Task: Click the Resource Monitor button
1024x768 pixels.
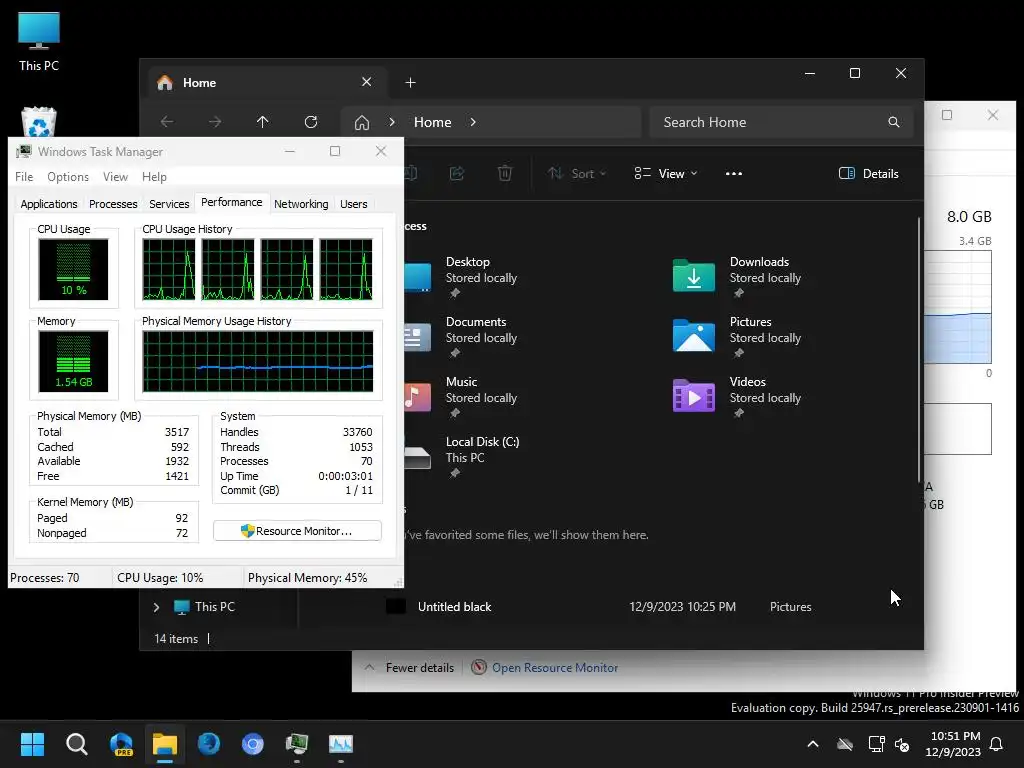Action: tap(297, 531)
